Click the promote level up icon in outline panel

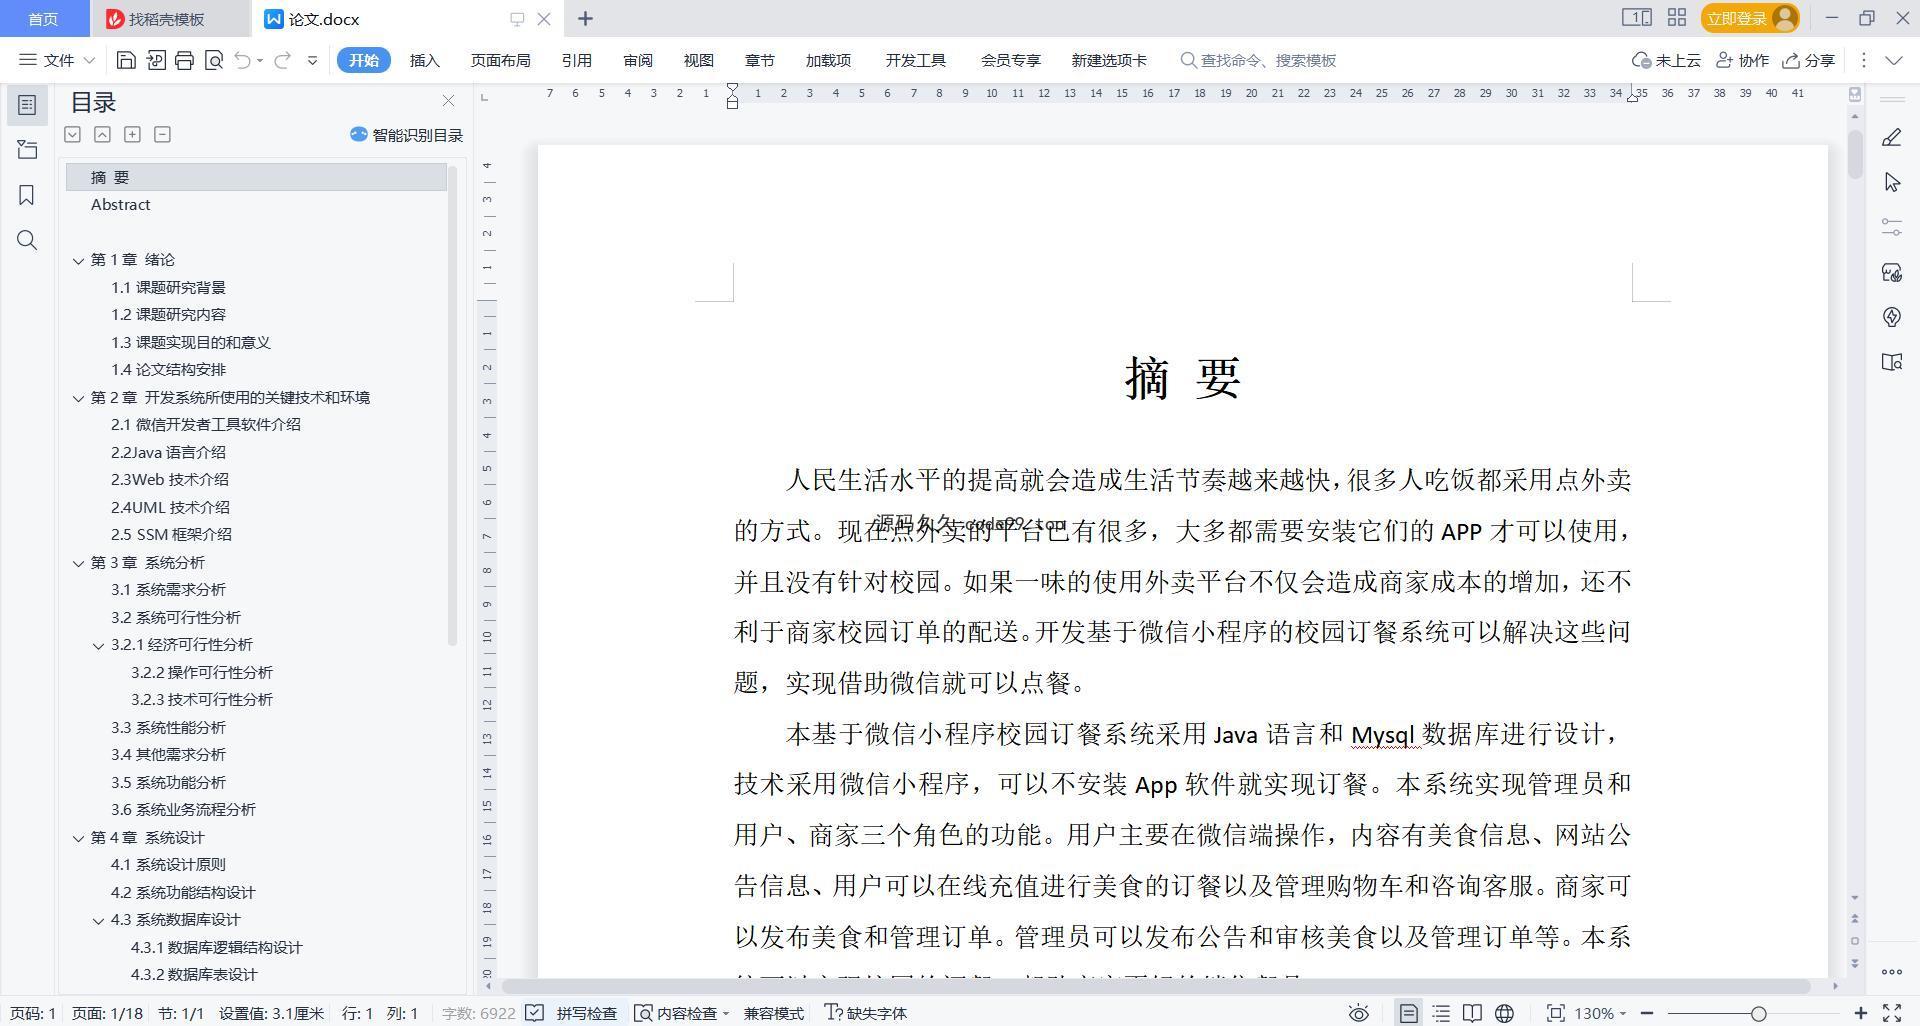[102, 134]
